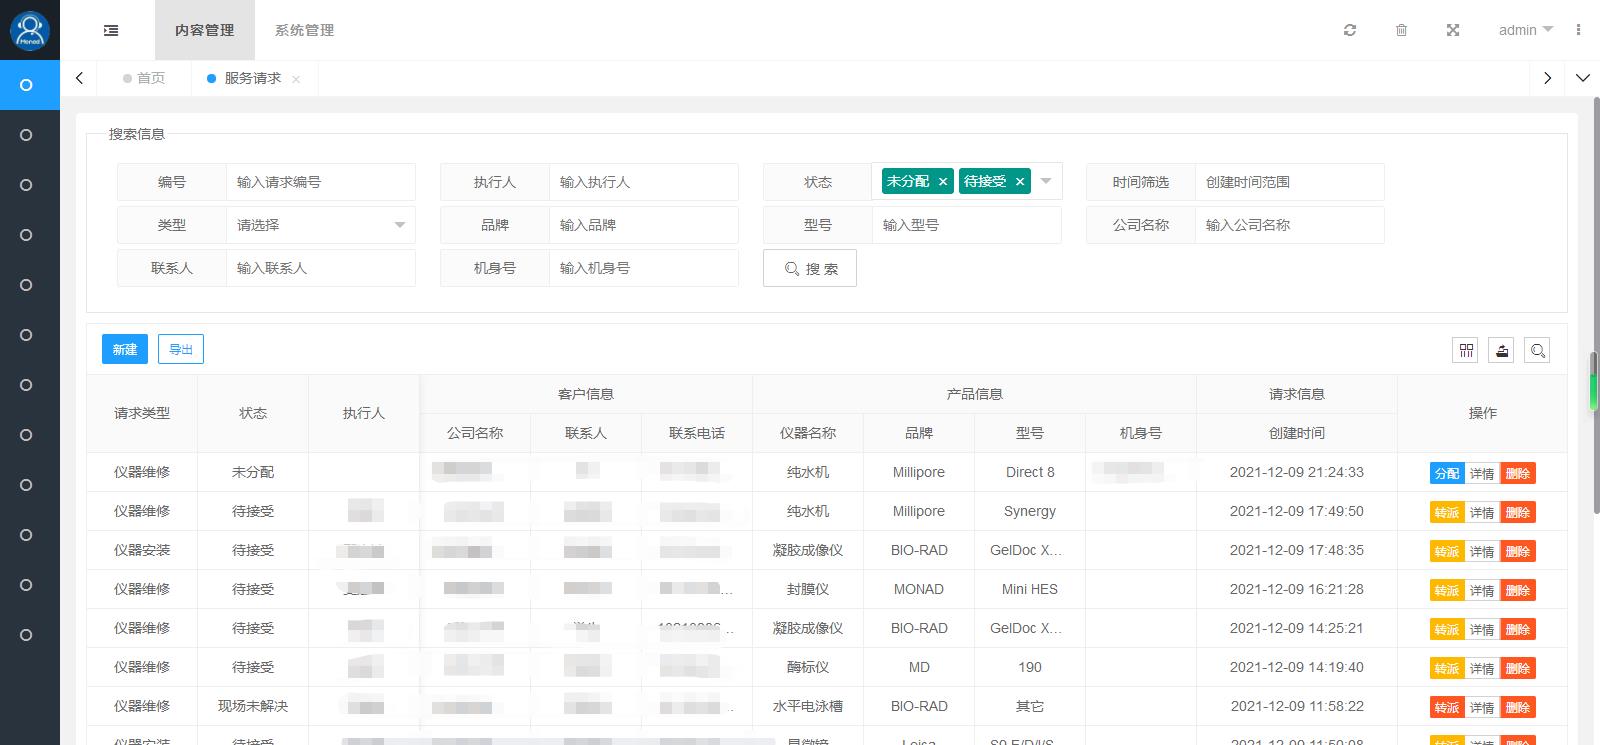Click the 分配 button for the Direct 8 row

[x=1446, y=473]
